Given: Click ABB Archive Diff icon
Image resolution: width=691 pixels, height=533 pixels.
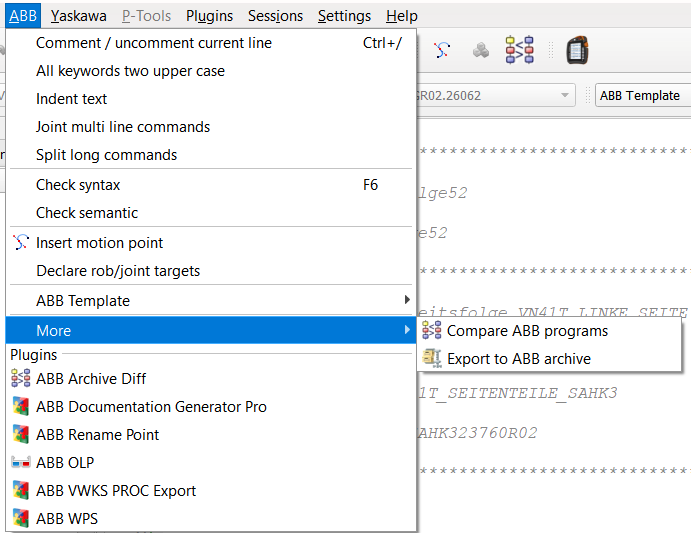Looking at the screenshot, I should [x=21, y=378].
